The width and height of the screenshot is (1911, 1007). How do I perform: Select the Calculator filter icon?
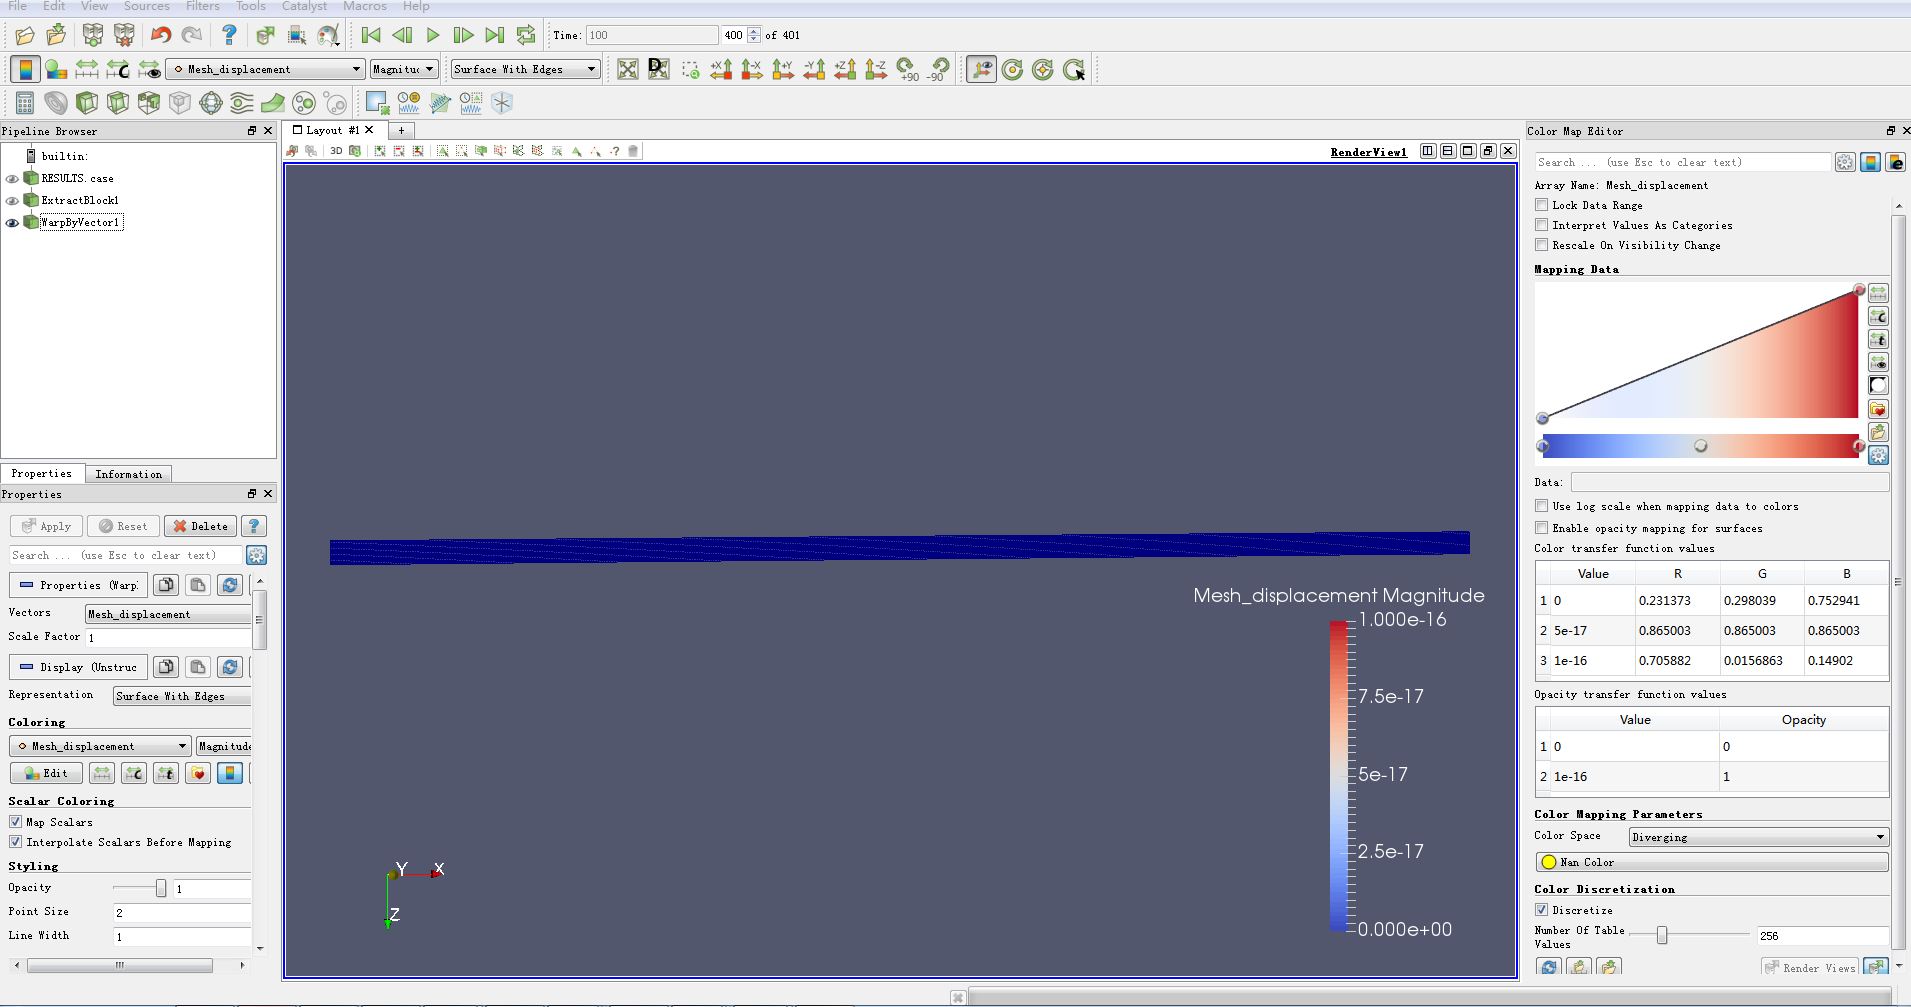25,103
